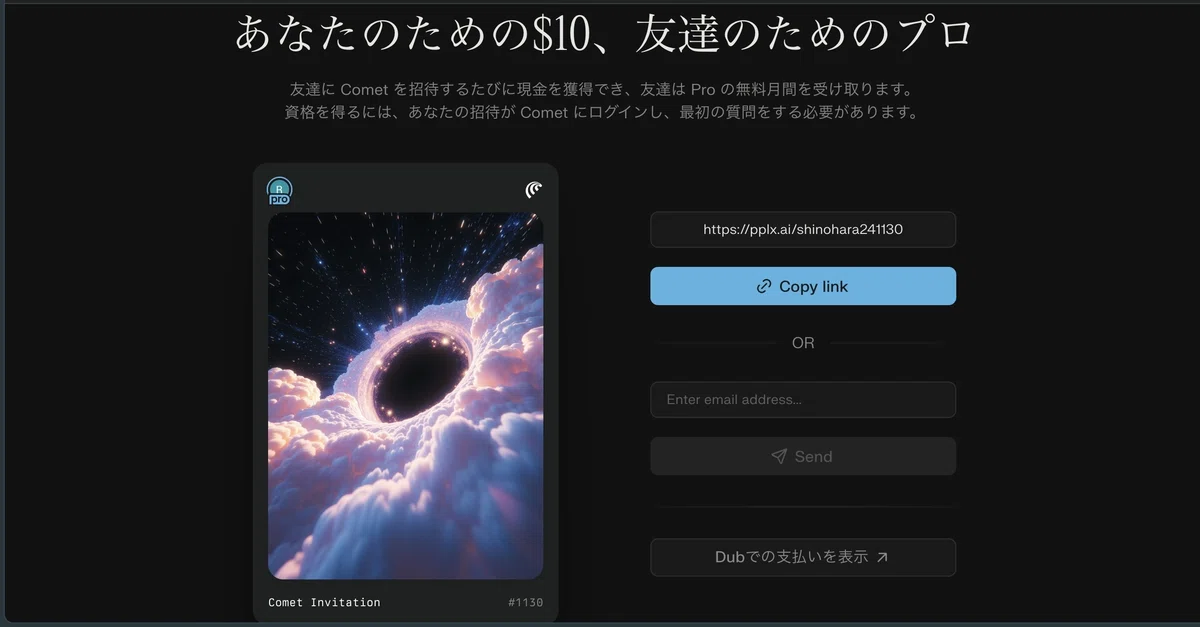Click the description line starting 友達に Comet を招待
1200x627 pixels.
coord(601,90)
